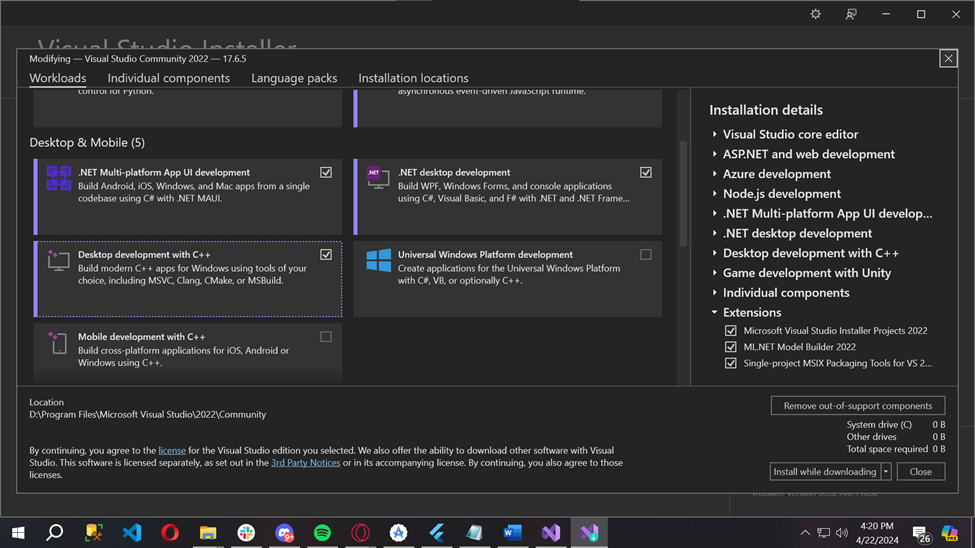The height and width of the screenshot is (548, 975).
Task: Click Install while downloading button
Action: (825, 471)
